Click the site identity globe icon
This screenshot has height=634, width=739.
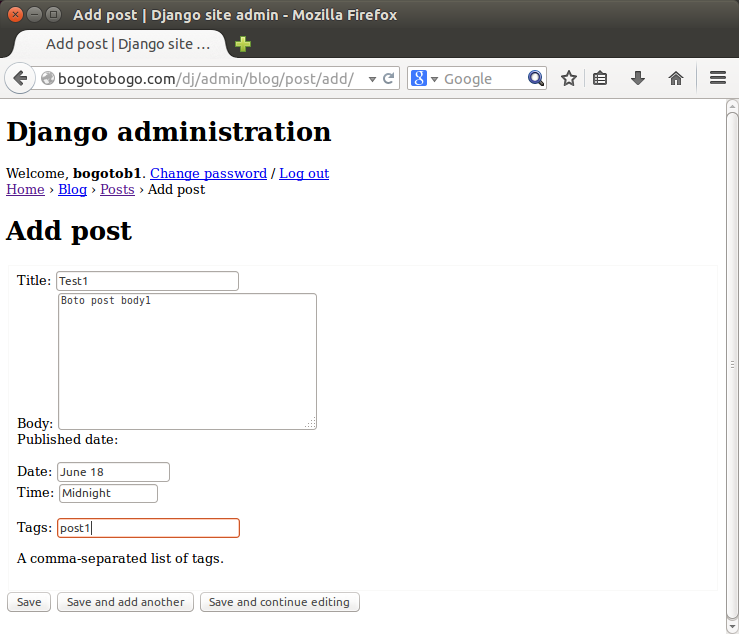(48, 78)
